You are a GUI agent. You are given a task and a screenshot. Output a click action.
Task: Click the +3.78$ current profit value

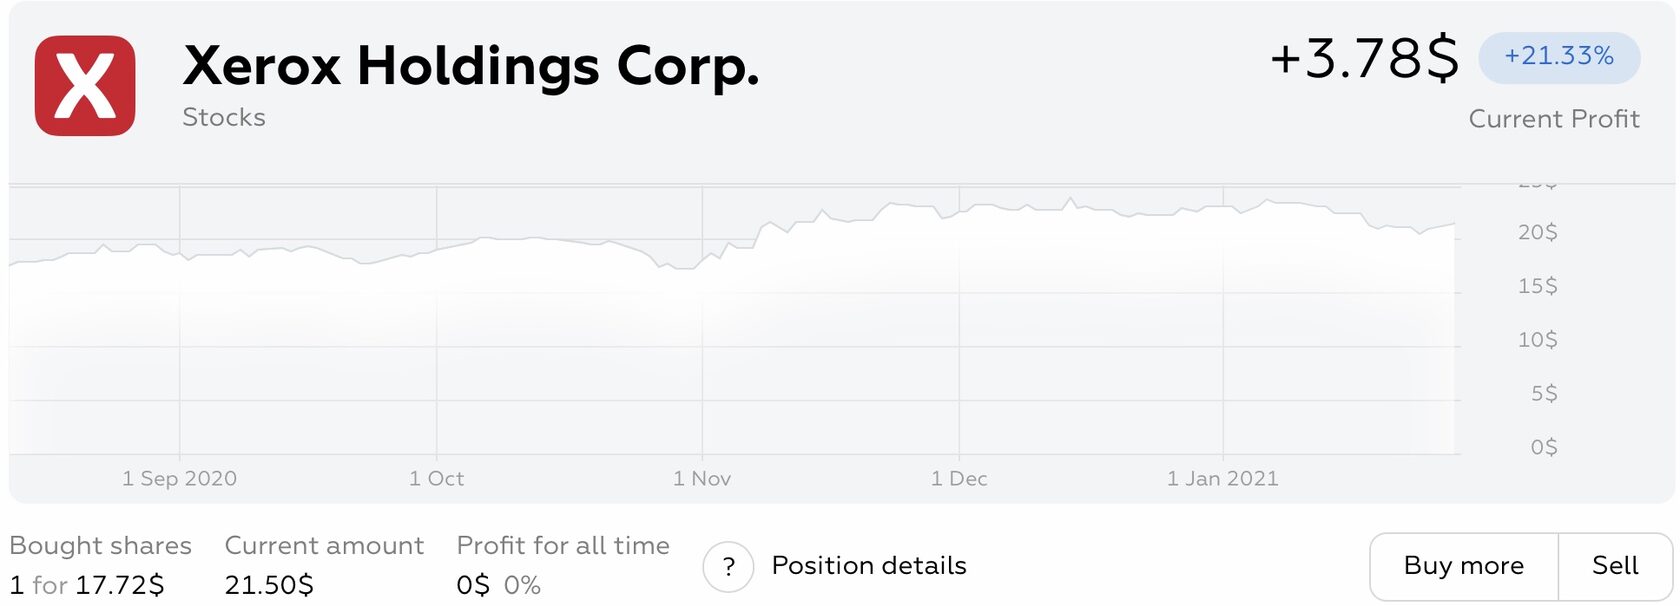click(1364, 59)
